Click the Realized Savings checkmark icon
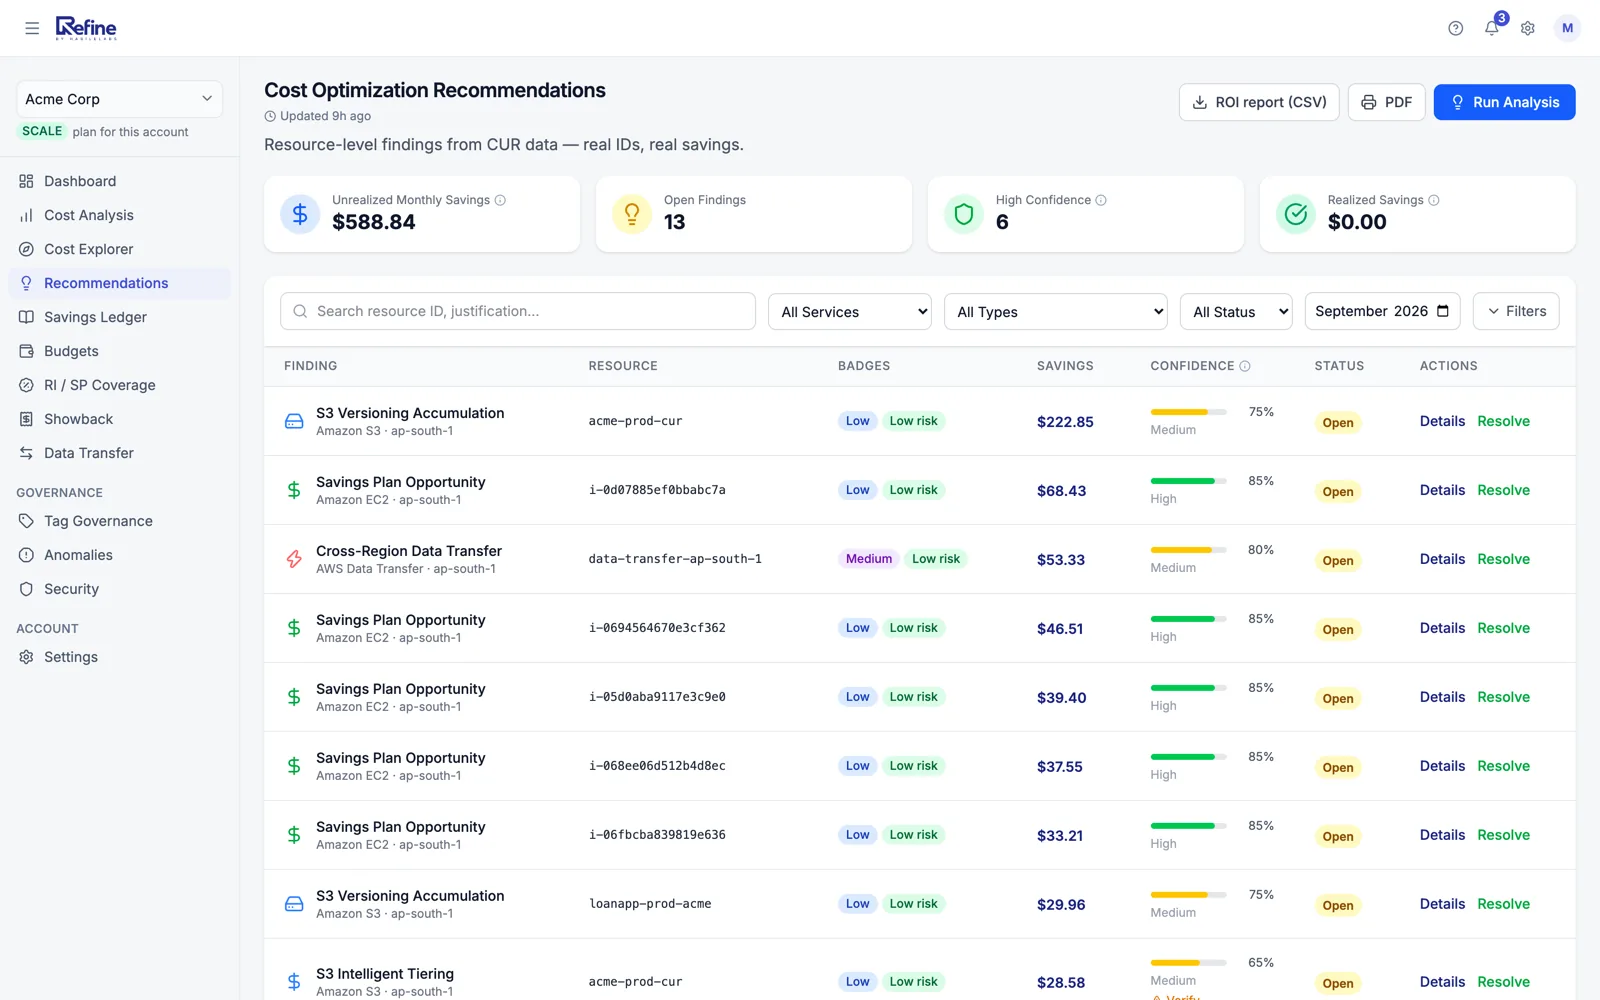Screen dimensions: 1600x1000 (x=1296, y=214)
